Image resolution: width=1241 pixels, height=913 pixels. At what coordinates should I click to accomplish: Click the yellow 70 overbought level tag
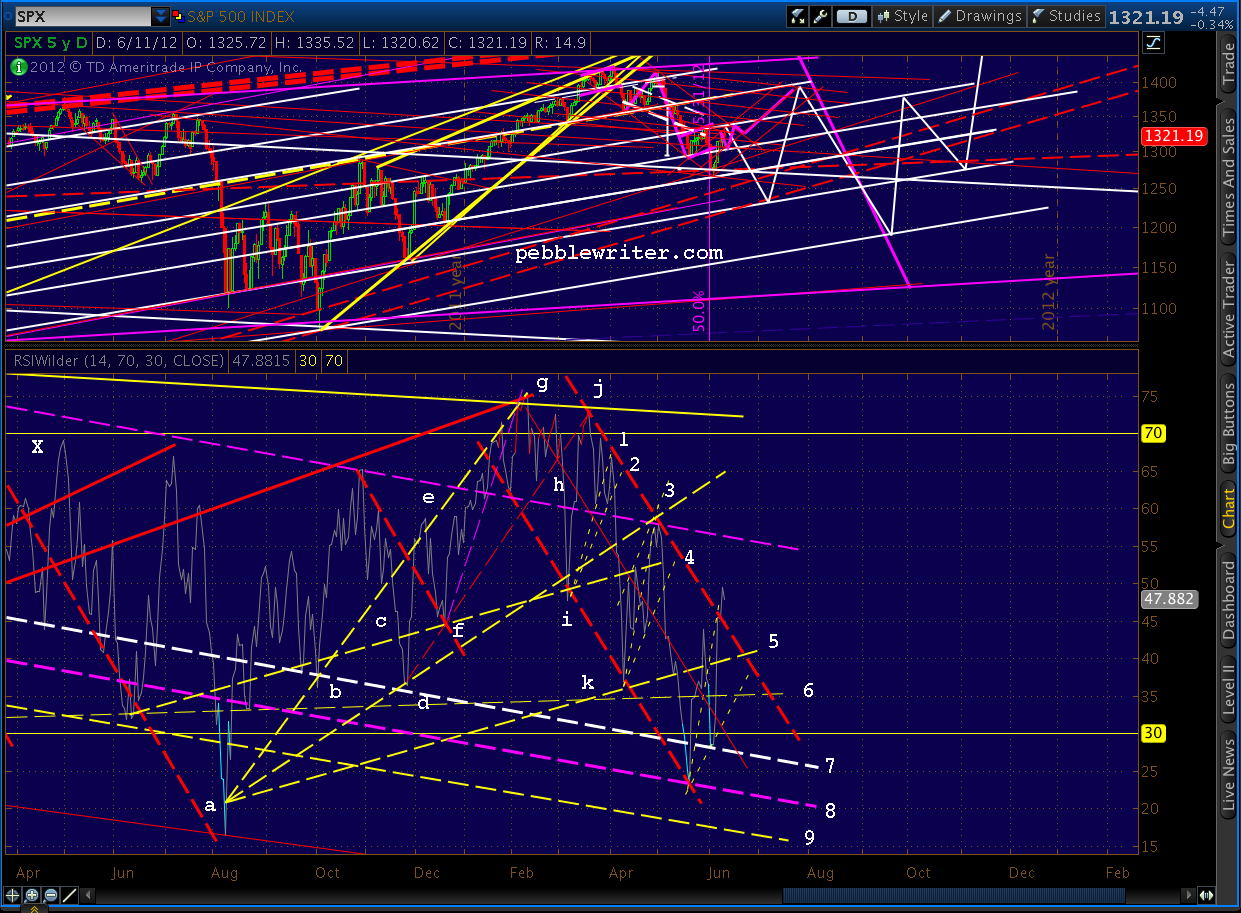[x=1155, y=433]
